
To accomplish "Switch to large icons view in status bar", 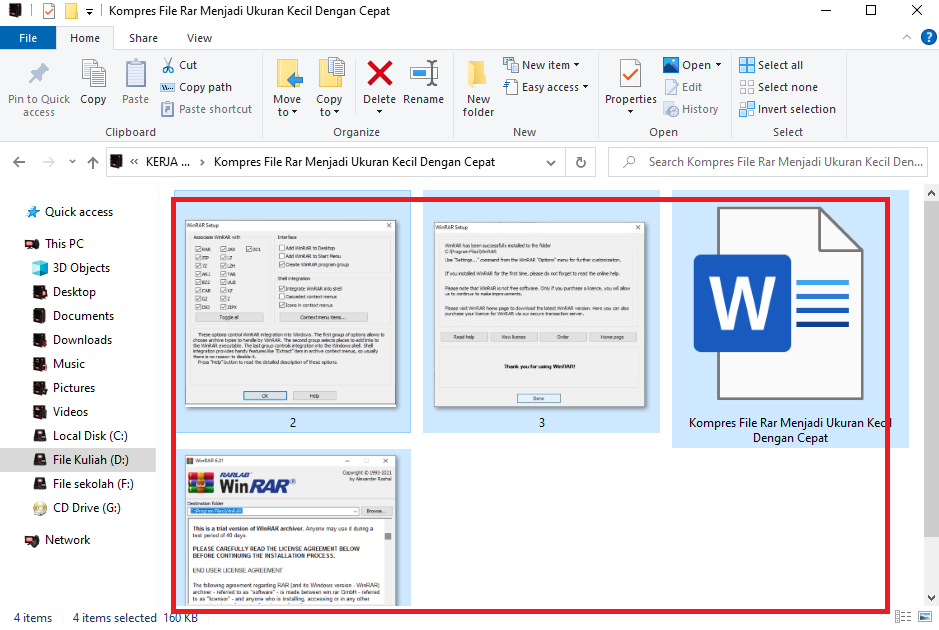I will pyautogui.click(x=925, y=616).
